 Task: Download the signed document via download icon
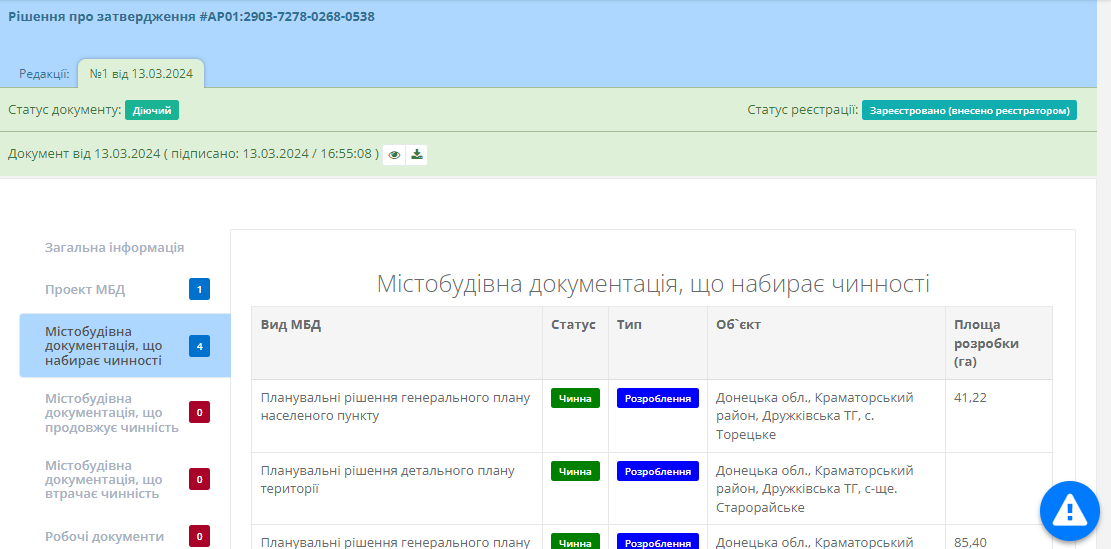click(x=417, y=155)
